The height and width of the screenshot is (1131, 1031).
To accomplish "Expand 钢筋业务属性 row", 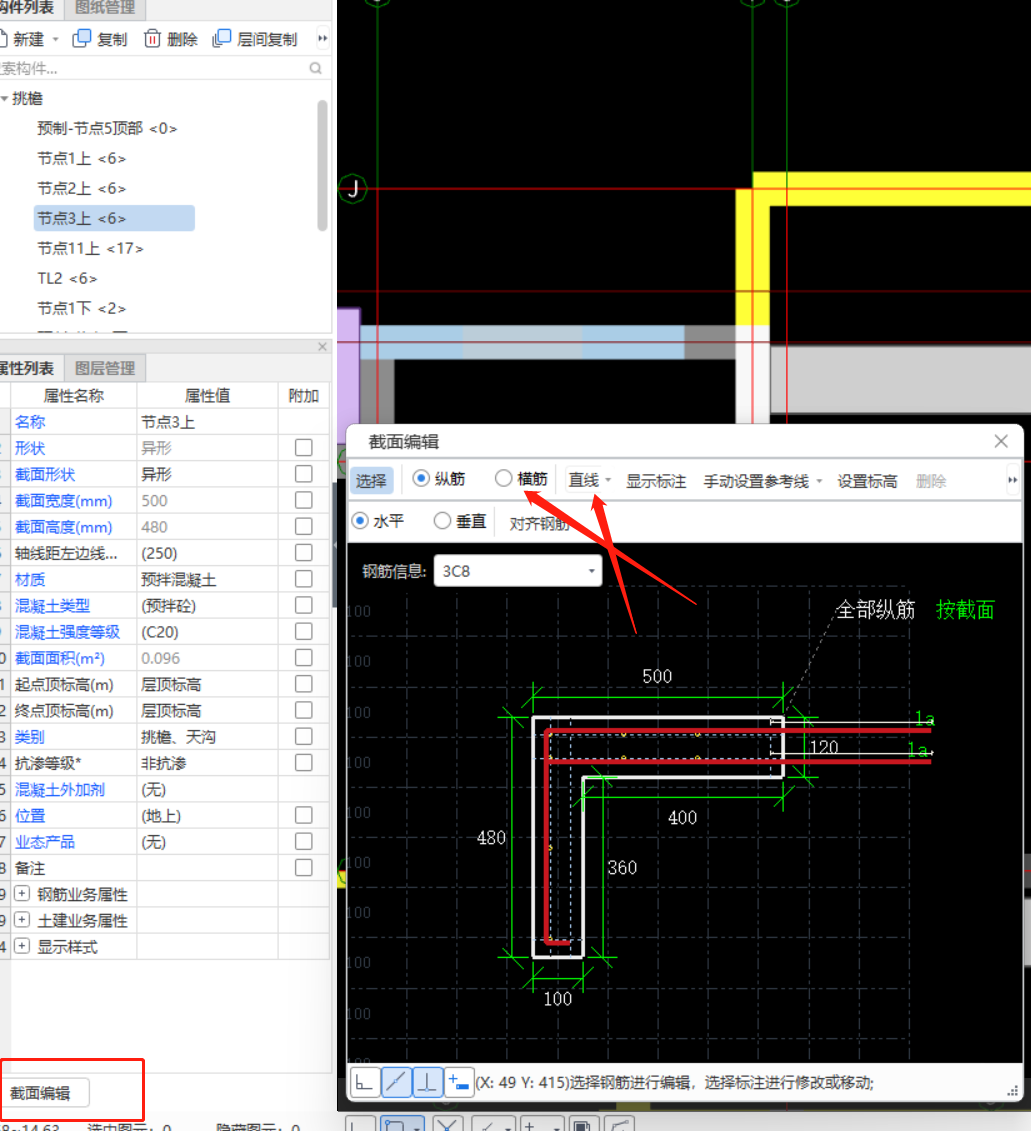I will (x=22, y=894).
